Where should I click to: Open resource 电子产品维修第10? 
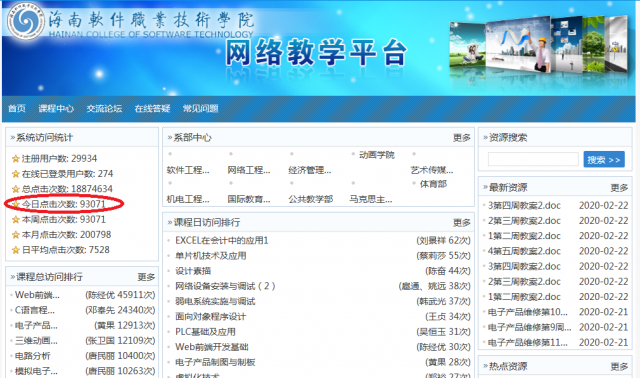point(527,312)
